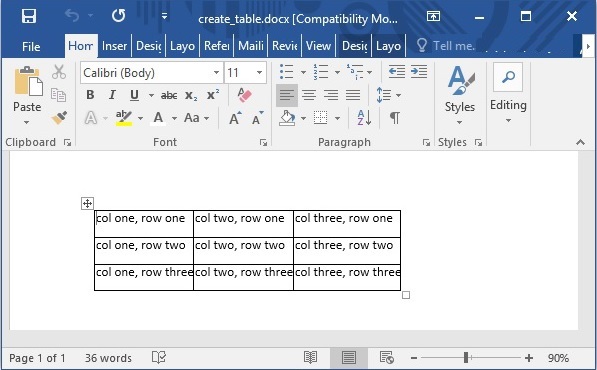597x370 pixels.
Task: Toggle Align Left paragraph alignment
Action: pyautogui.click(x=287, y=95)
